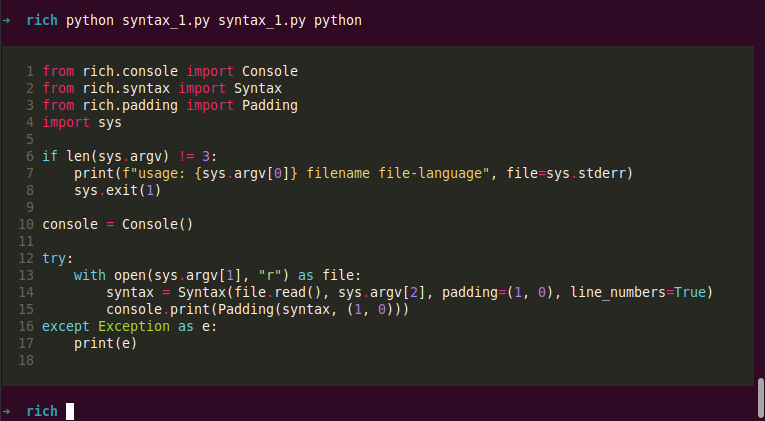This screenshot has width=765, height=421.
Task: Click 'console.print' on line 15
Action: click(158, 309)
